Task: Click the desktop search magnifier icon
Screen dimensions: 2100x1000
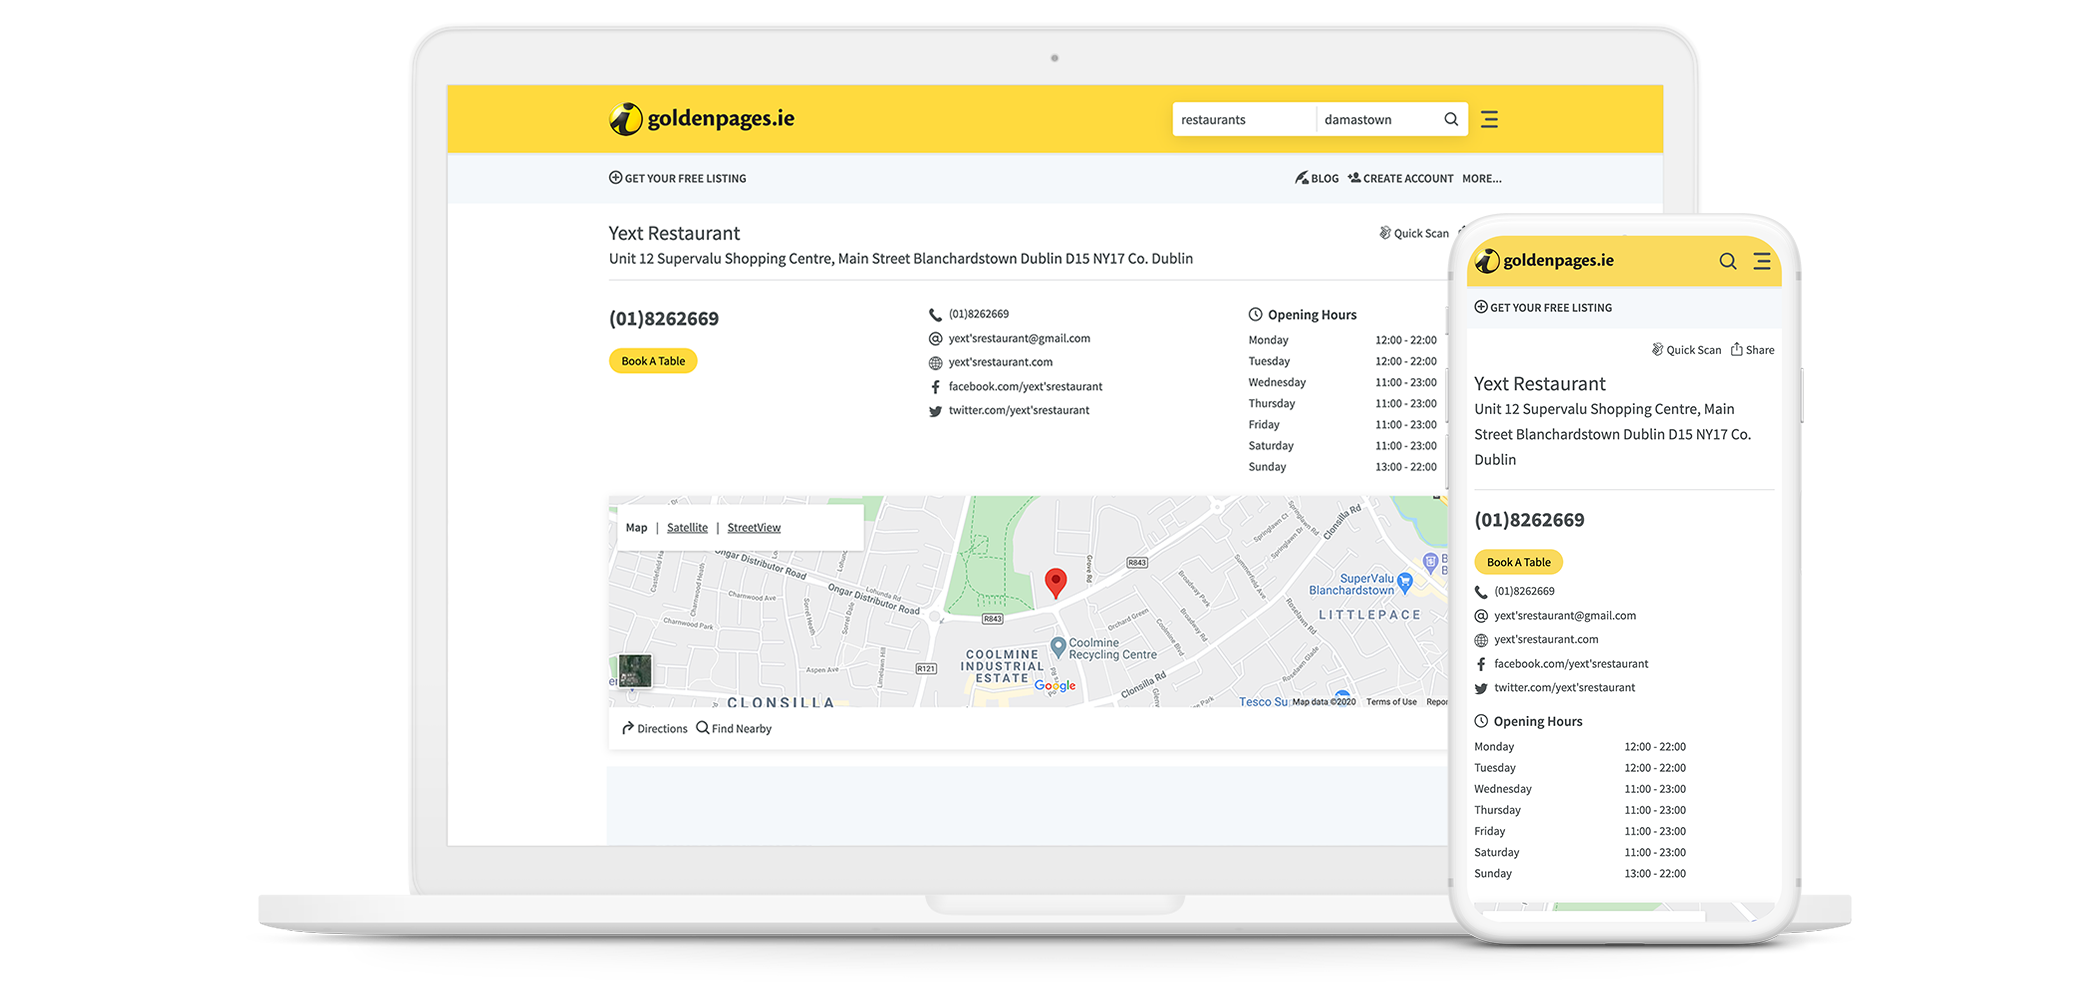Action: pyautogui.click(x=1450, y=119)
